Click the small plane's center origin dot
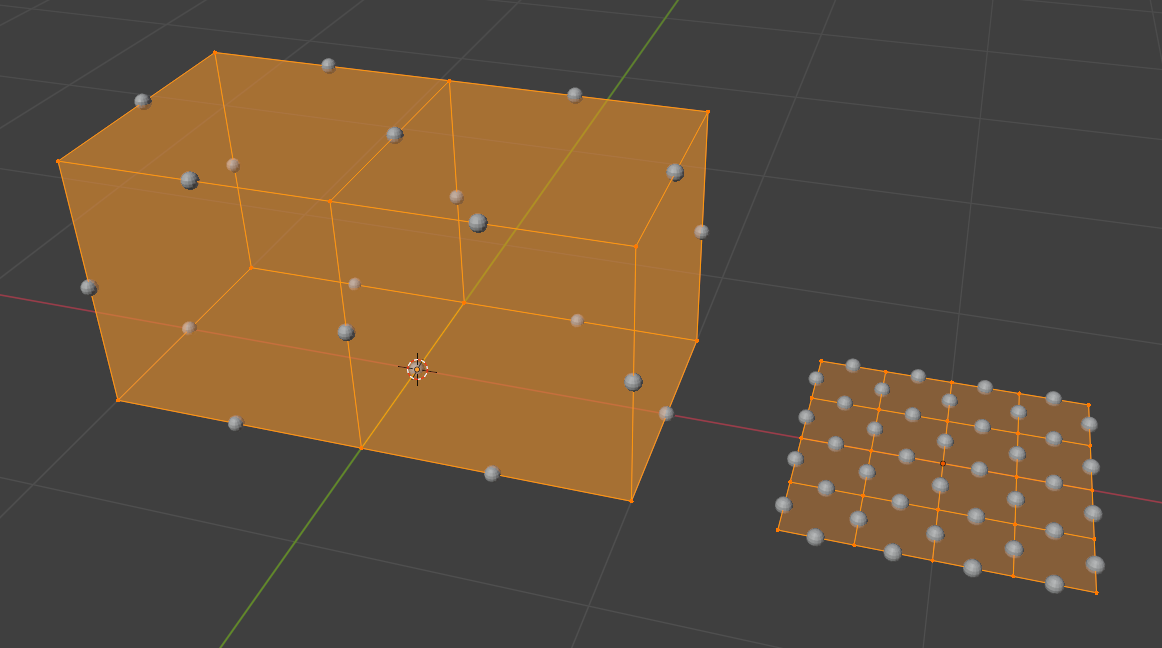This screenshot has height=648, width=1162. point(942,463)
